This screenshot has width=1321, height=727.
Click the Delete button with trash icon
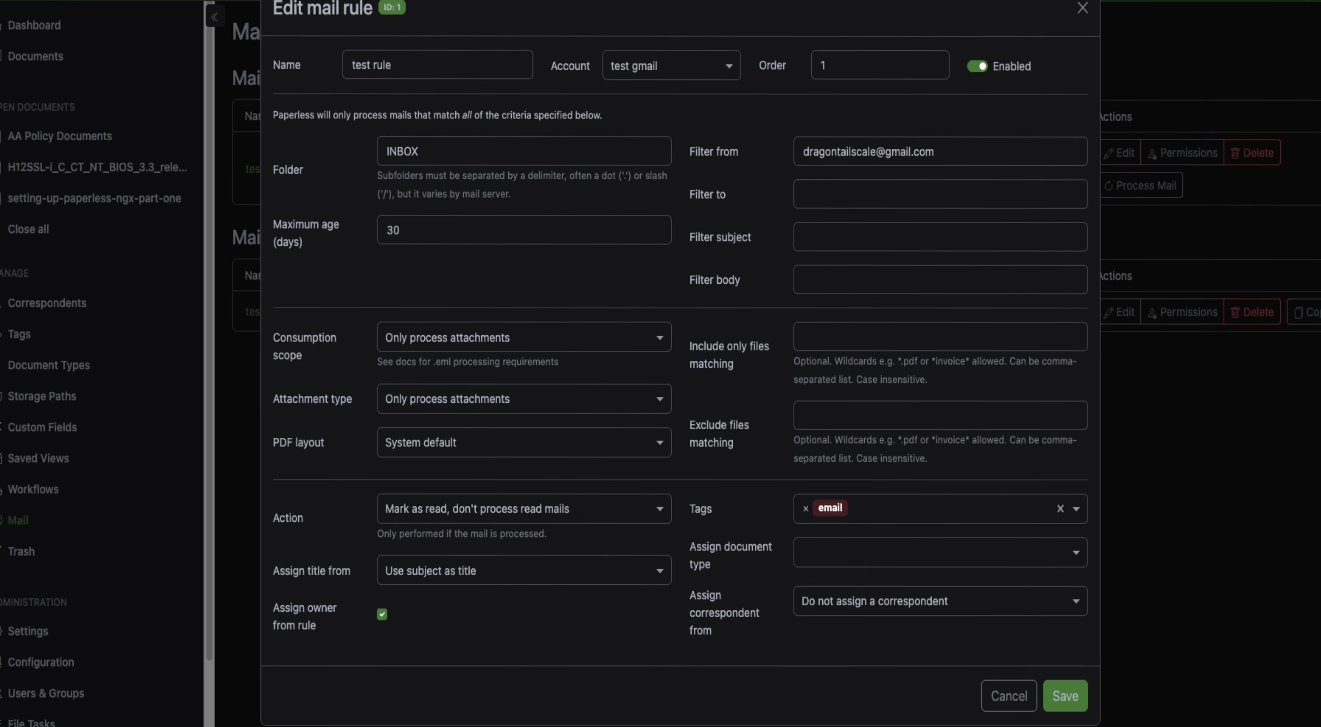pos(1251,153)
